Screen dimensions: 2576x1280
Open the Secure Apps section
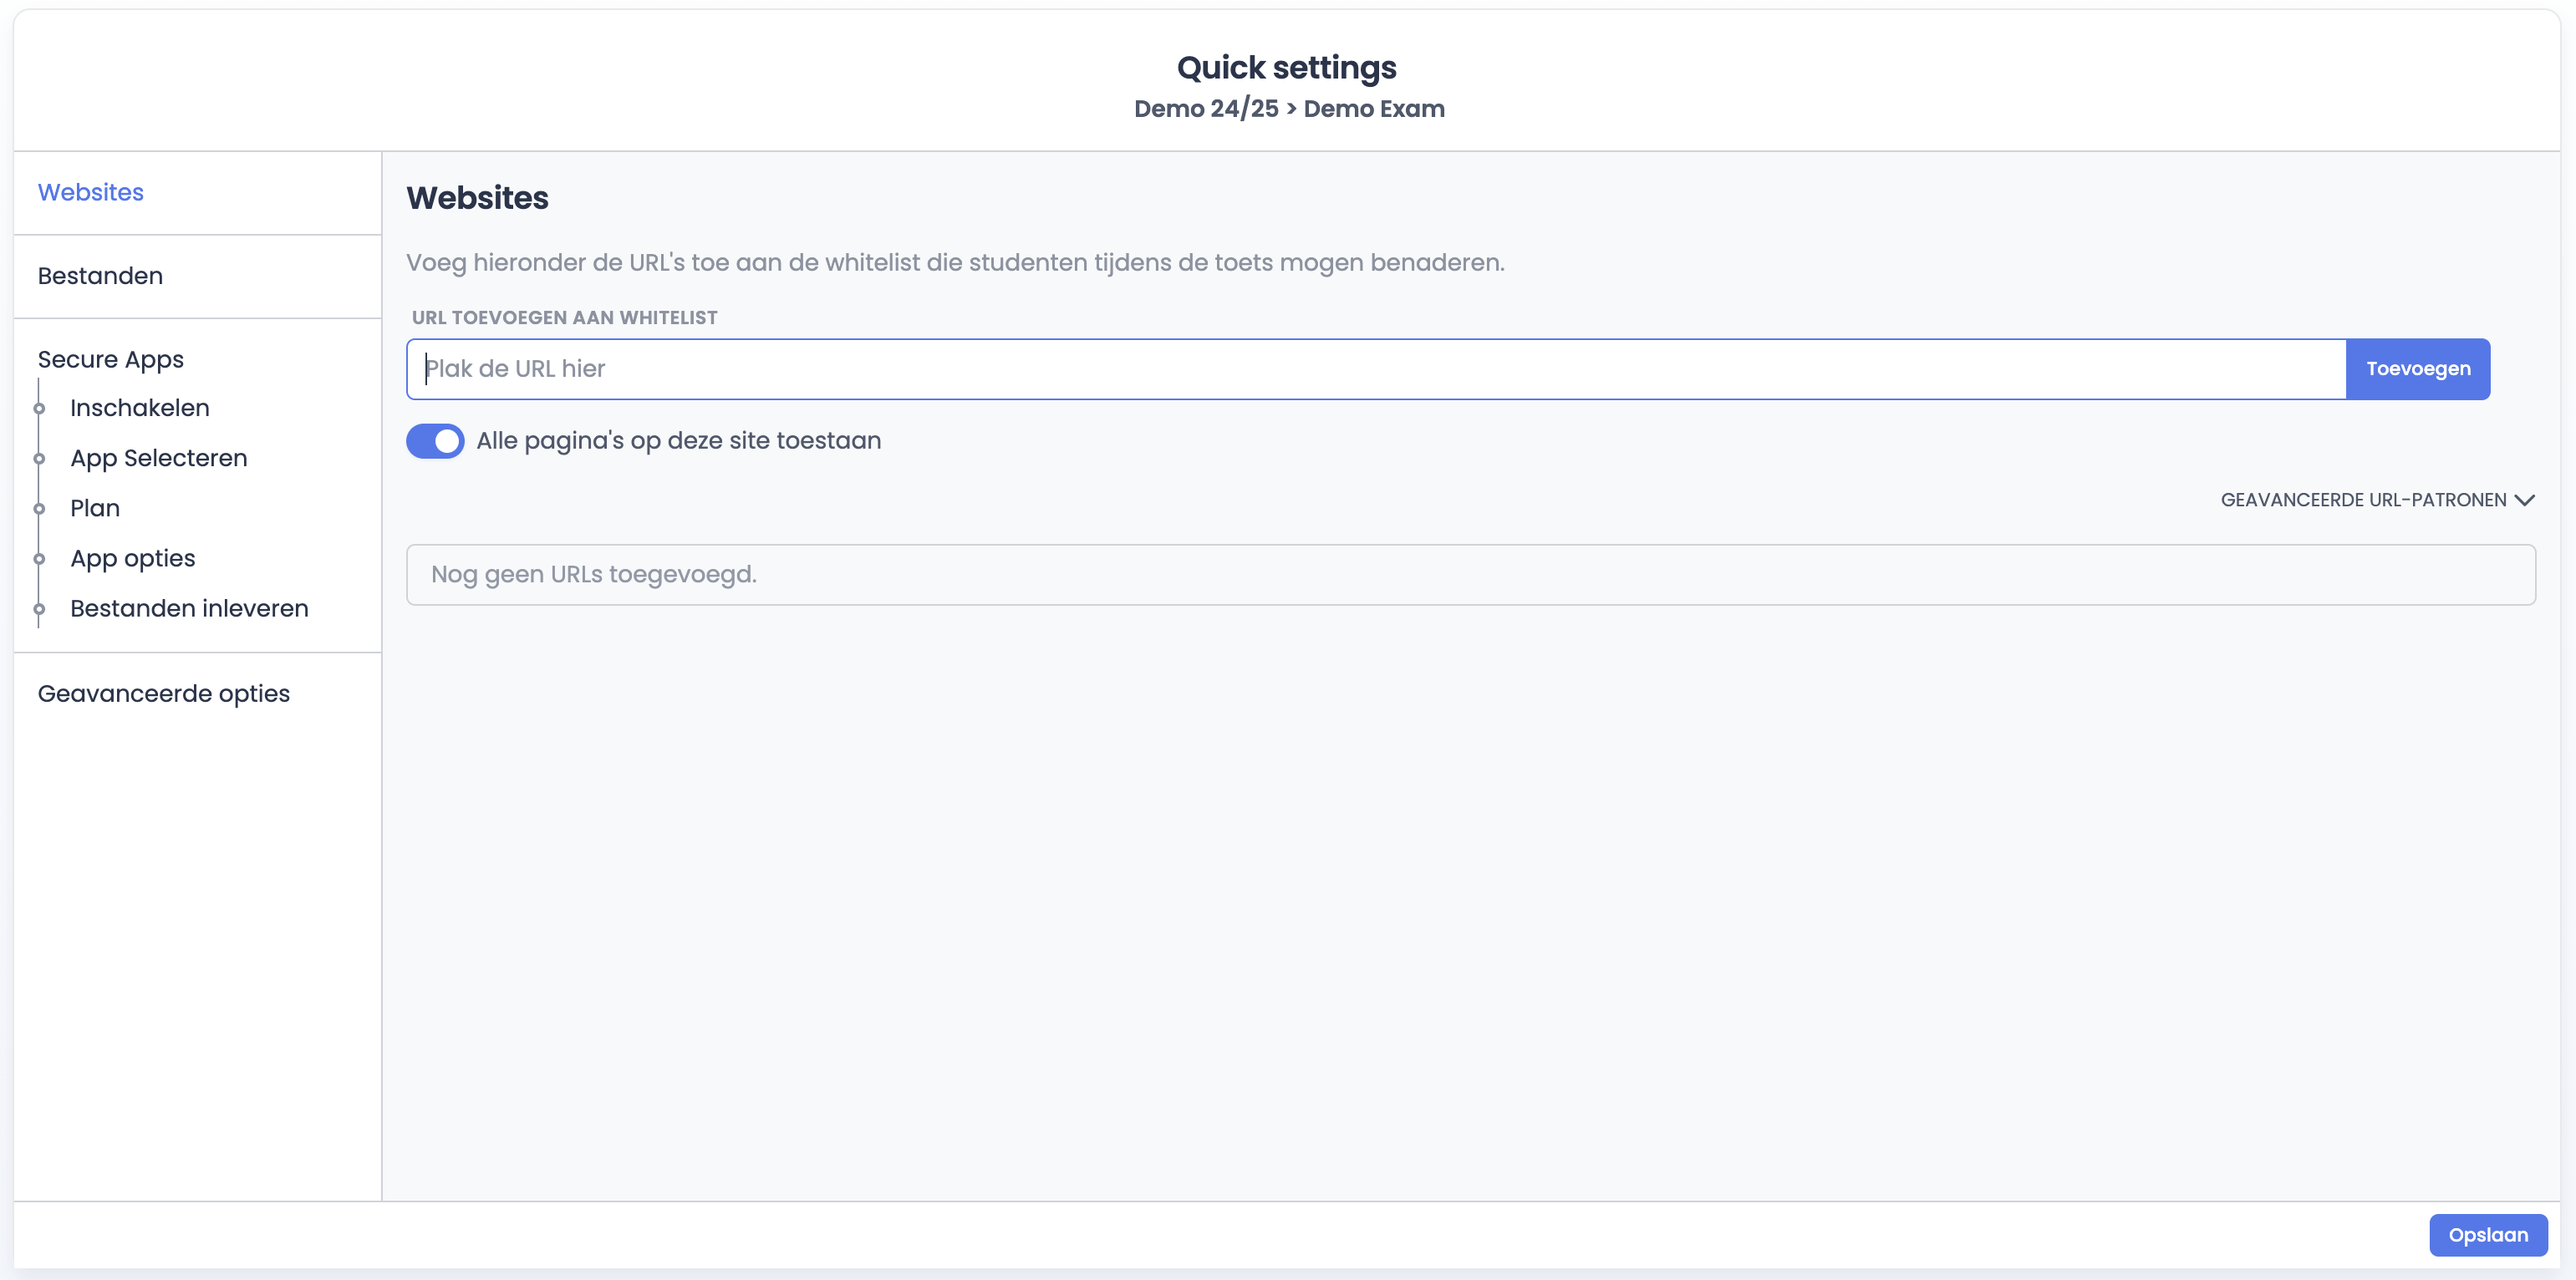pyautogui.click(x=110, y=359)
